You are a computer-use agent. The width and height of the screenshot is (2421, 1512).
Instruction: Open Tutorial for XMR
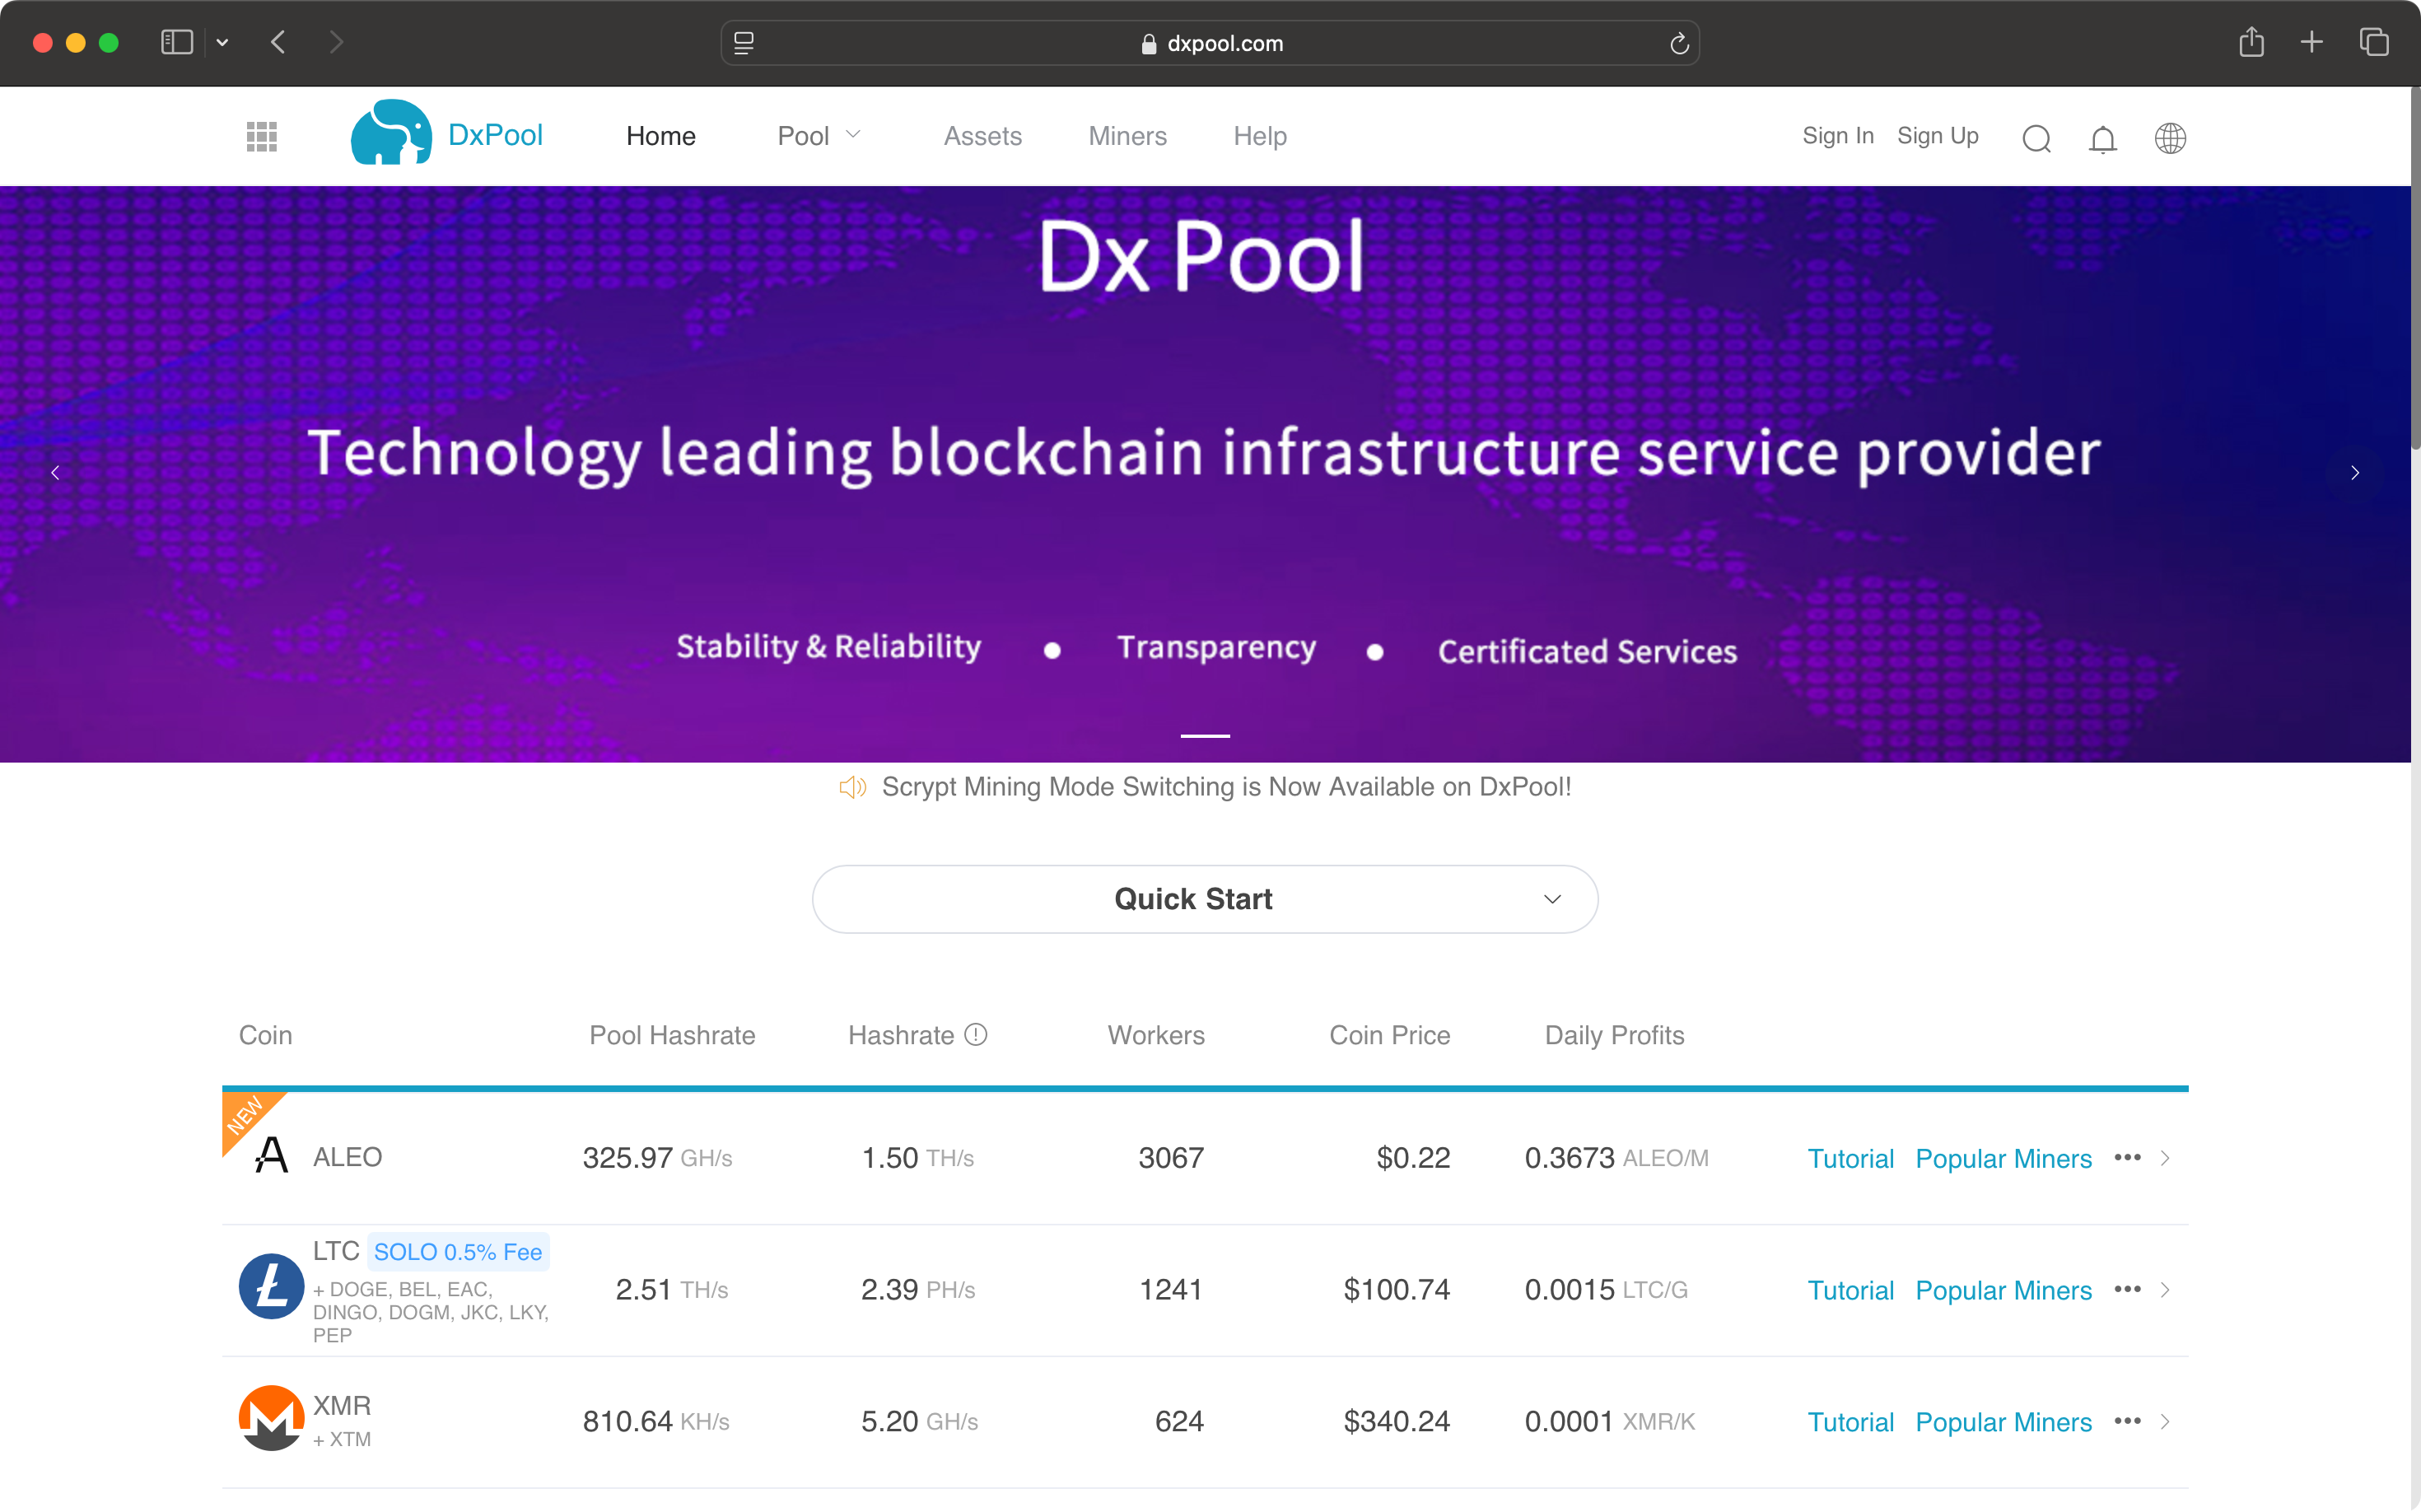coord(1850,1422)
